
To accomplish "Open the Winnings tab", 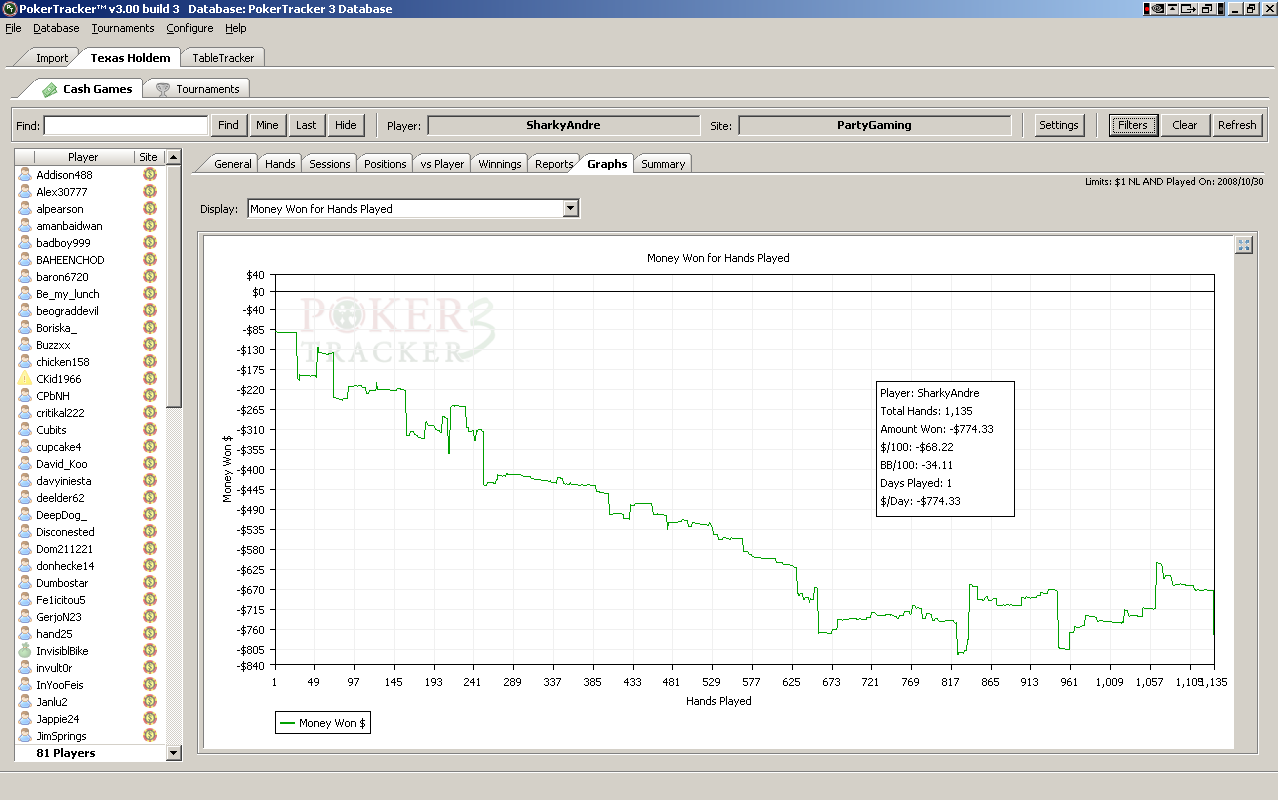I will pyautogui.click(x=500, y=164).
